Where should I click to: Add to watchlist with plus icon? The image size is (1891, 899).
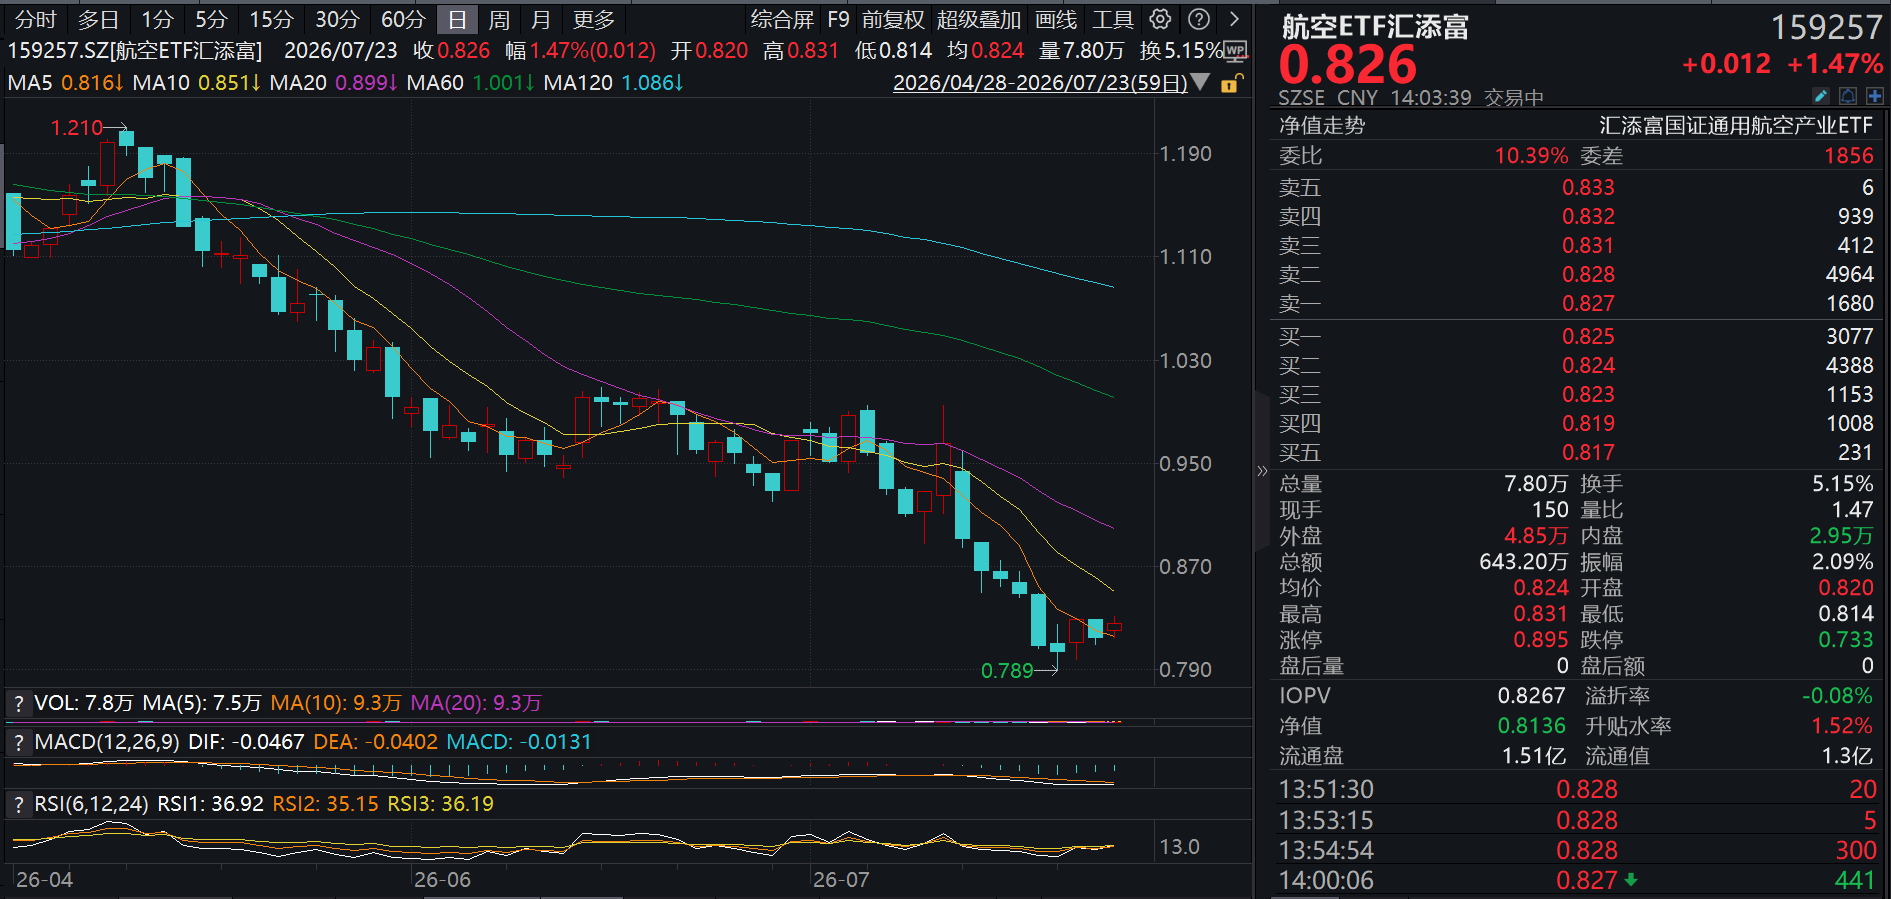1875,96
